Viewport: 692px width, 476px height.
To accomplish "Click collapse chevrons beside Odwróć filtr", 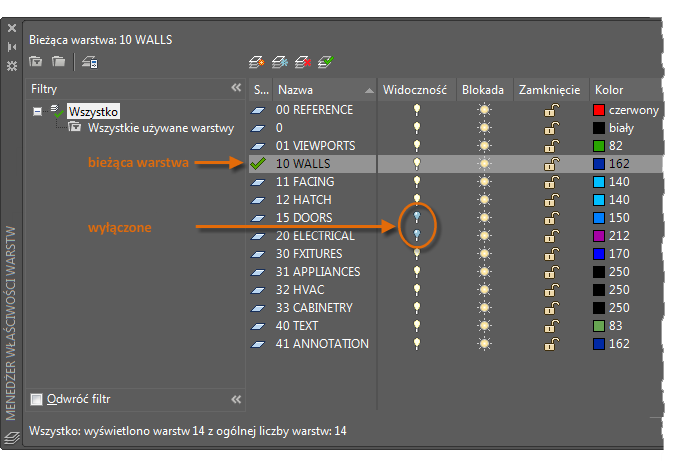I will click(x=236, y=400).
